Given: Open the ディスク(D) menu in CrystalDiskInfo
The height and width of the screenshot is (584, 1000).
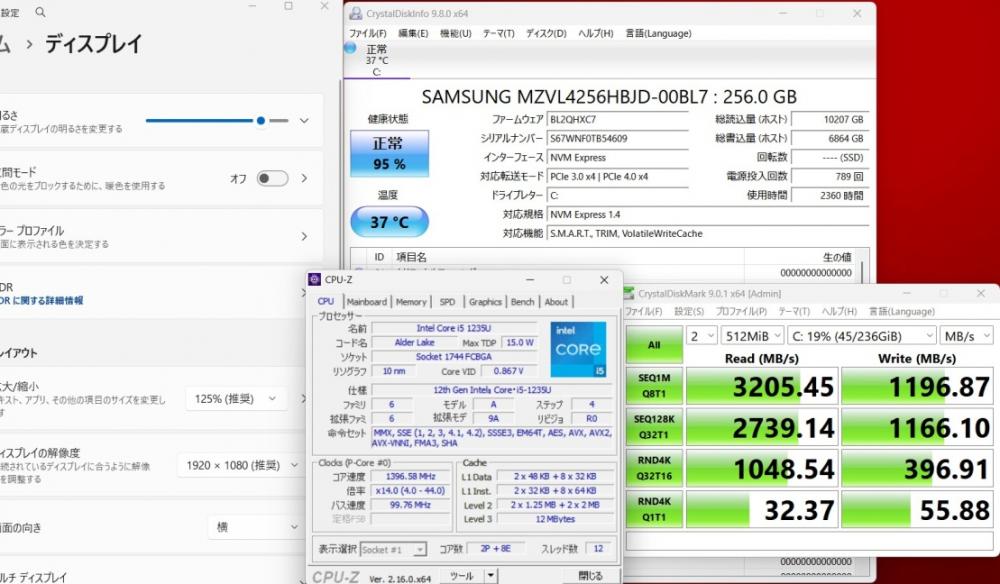Looking at the screenshot, I should pos(546,33).
